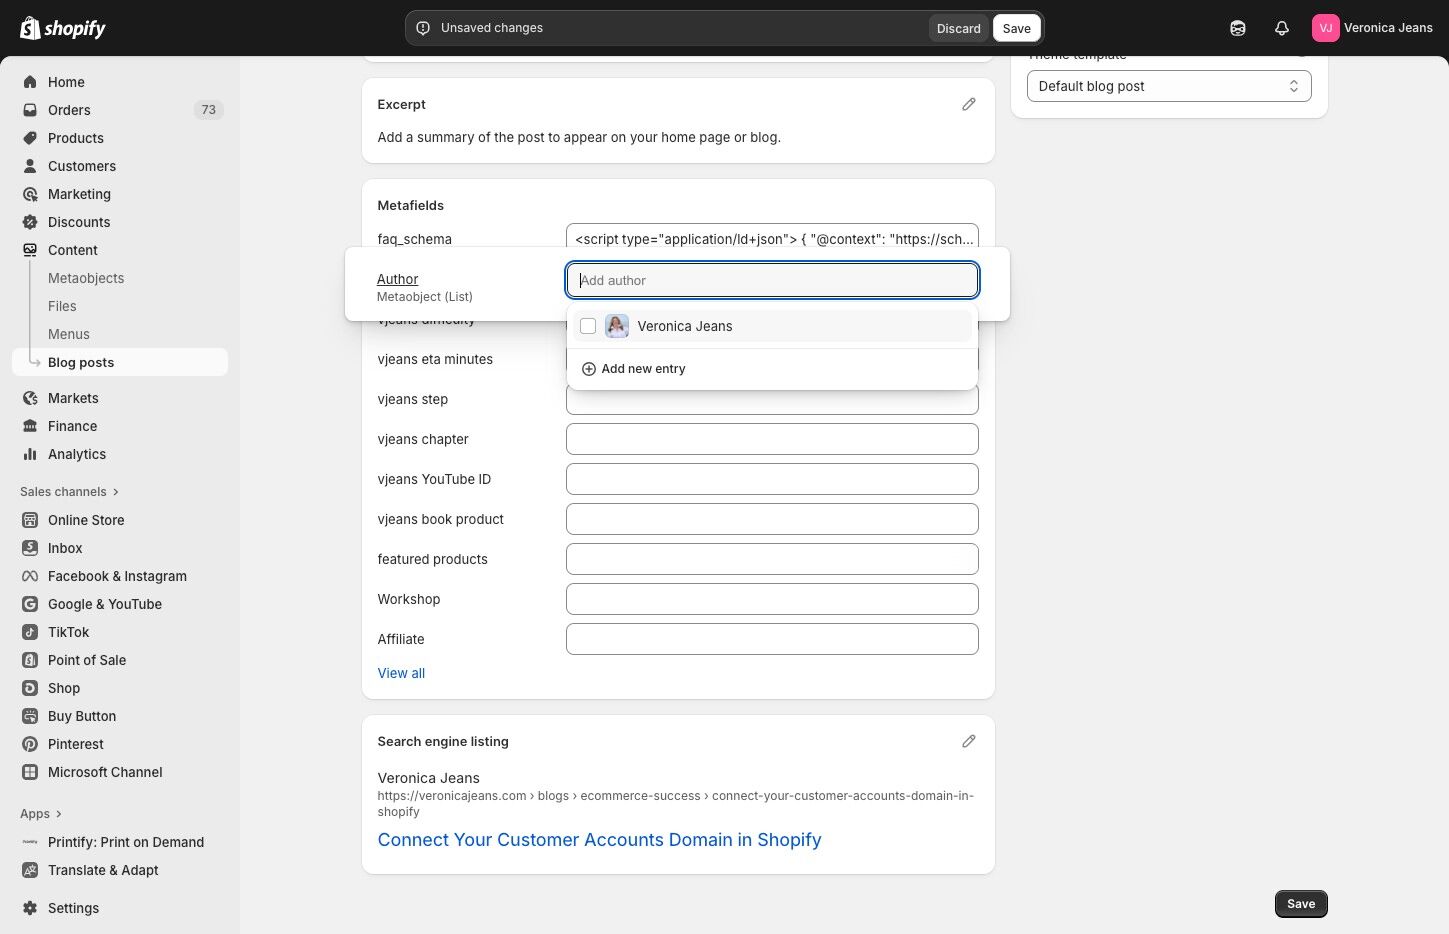Check the Veronica Jeans author checkbox
This screenshot has height=934, width=1449.
[x=588, y=326]
